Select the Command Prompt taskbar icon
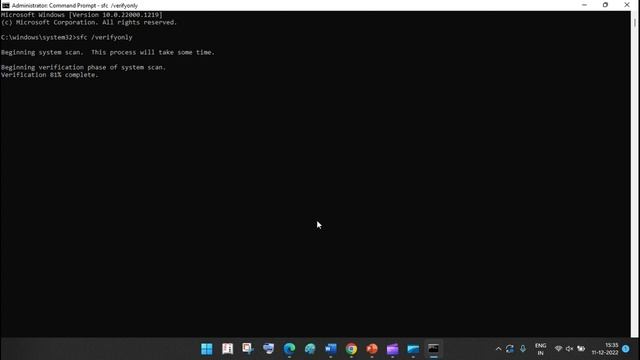The image size is (640, 360). tap(433, 349)
